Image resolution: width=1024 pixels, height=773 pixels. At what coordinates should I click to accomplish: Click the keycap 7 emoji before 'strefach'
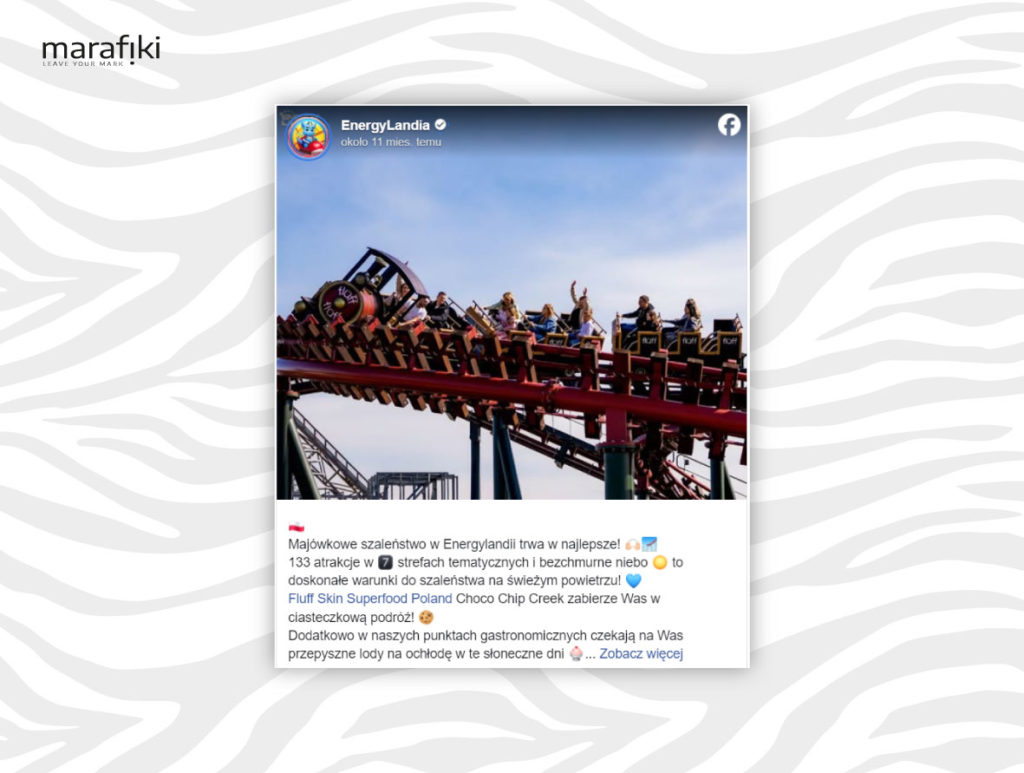click(x=385, y=562)
